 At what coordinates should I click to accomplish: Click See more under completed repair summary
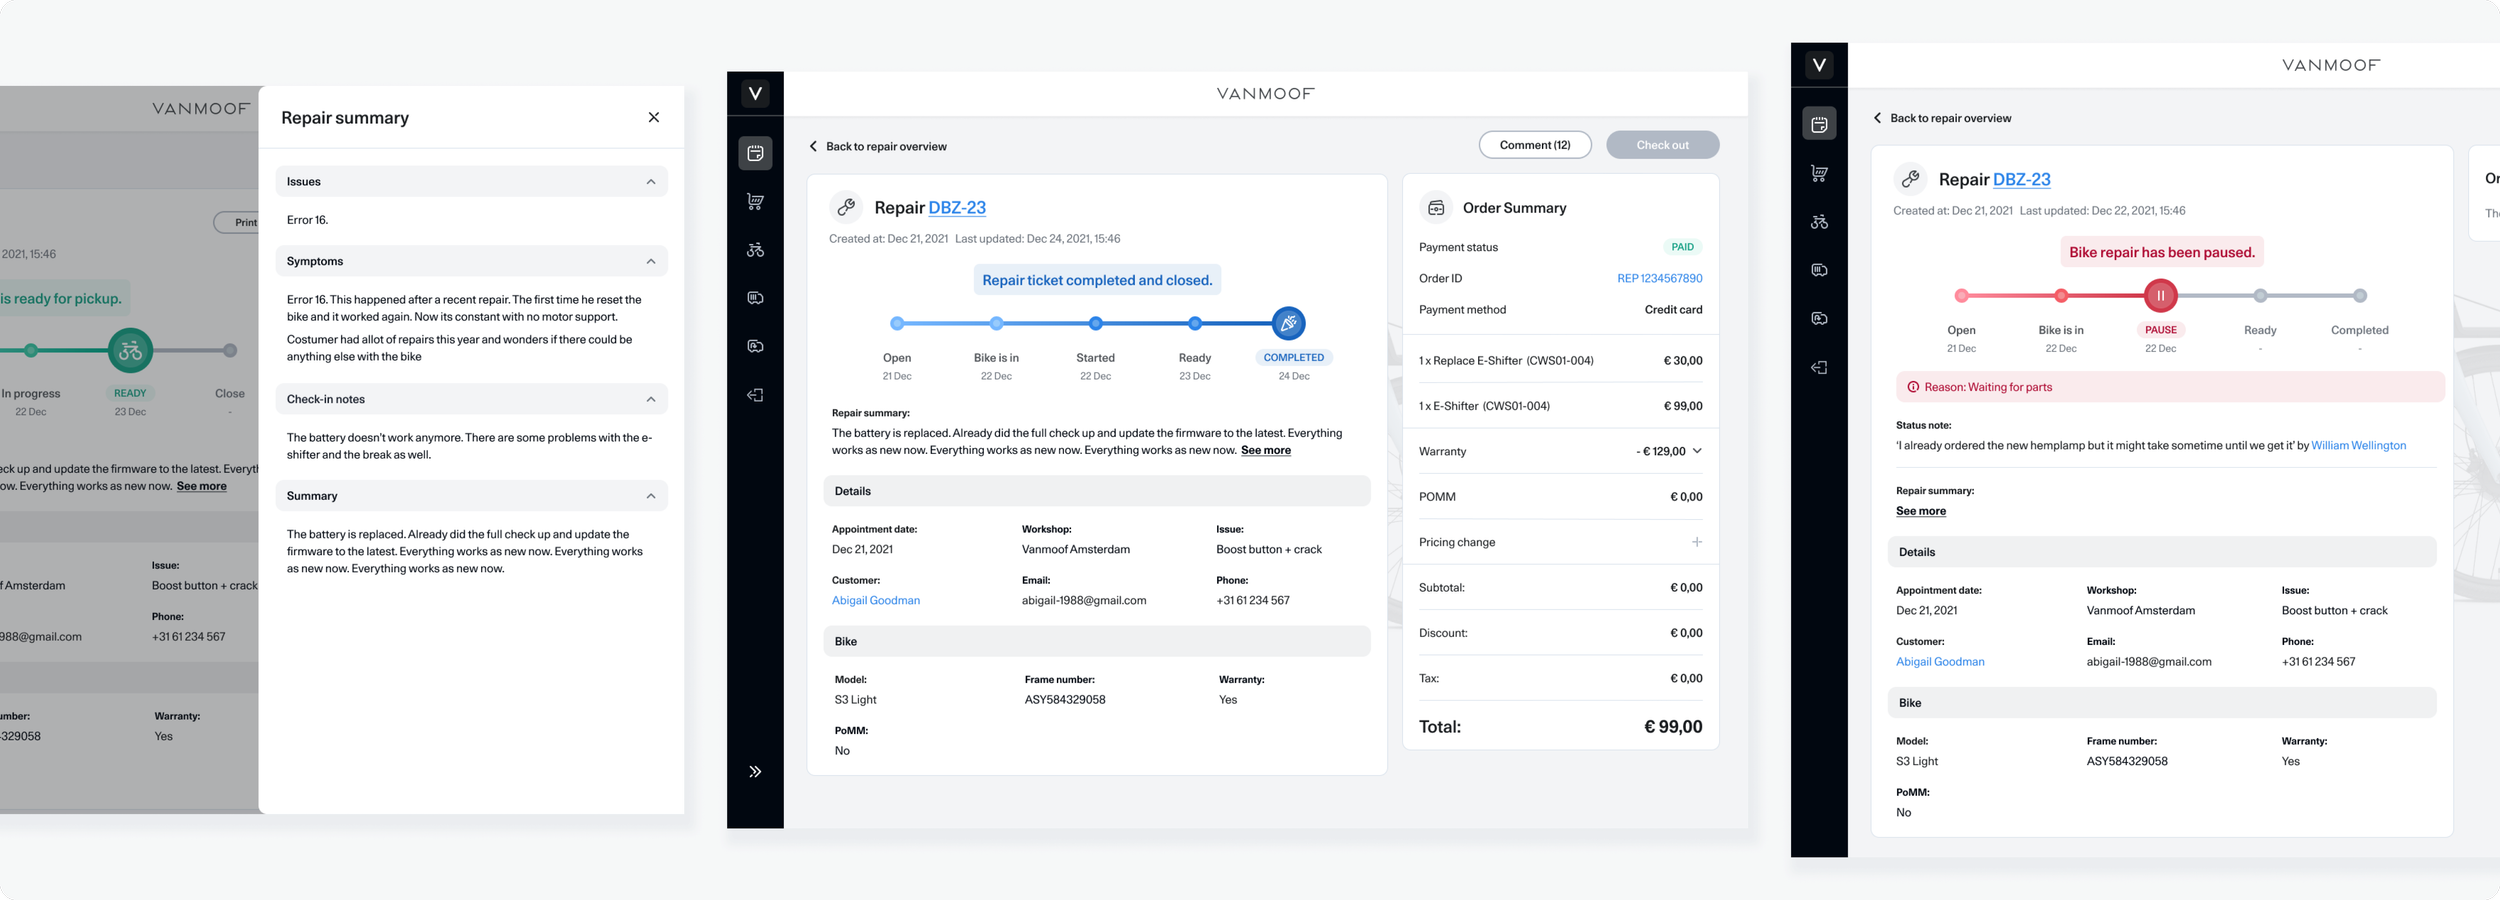[x=1266, y=450]
